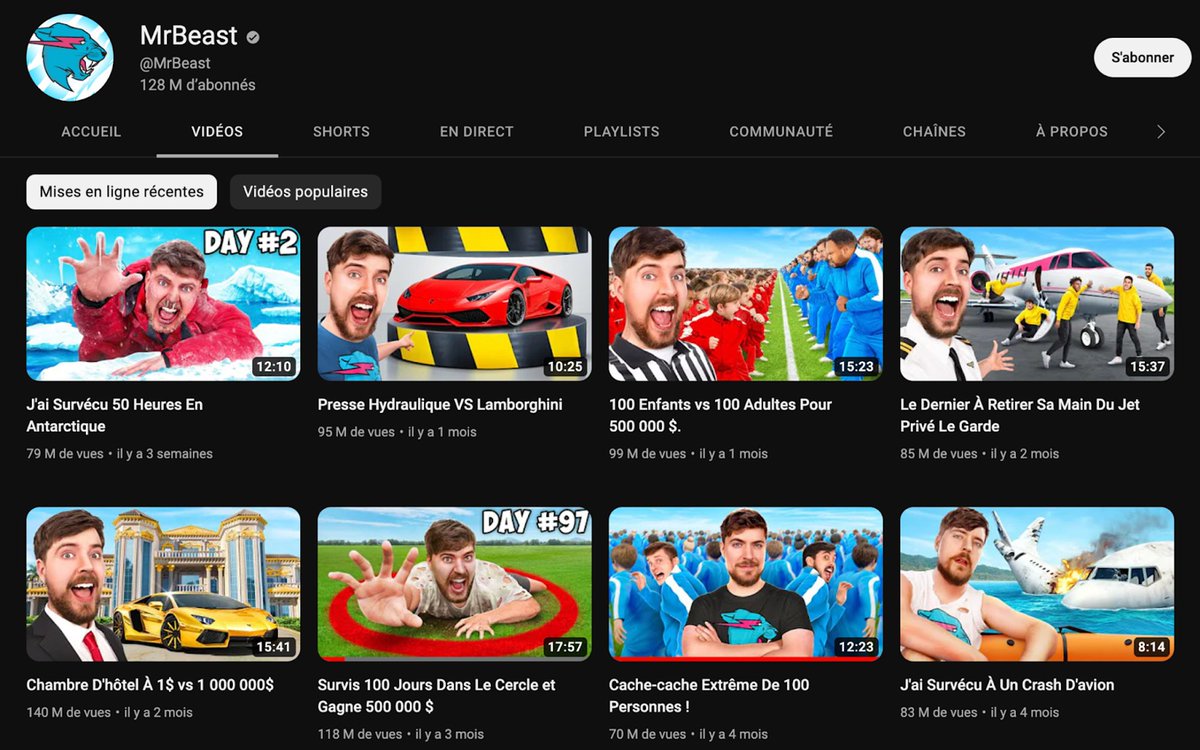Click '99 M de vues • il y a 1 mois'

688,454
